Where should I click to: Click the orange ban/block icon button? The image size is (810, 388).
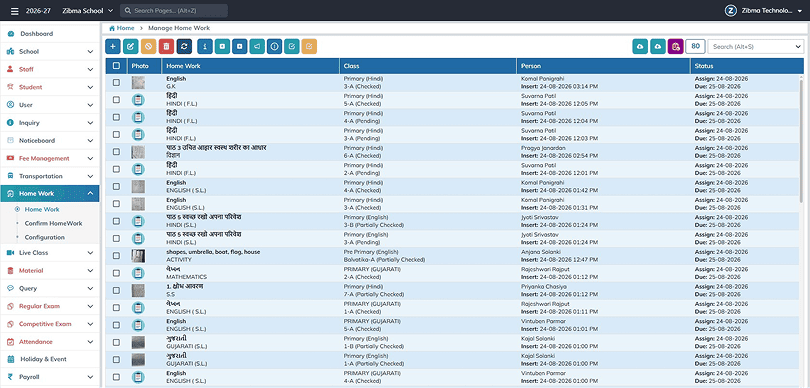point(149,46)
